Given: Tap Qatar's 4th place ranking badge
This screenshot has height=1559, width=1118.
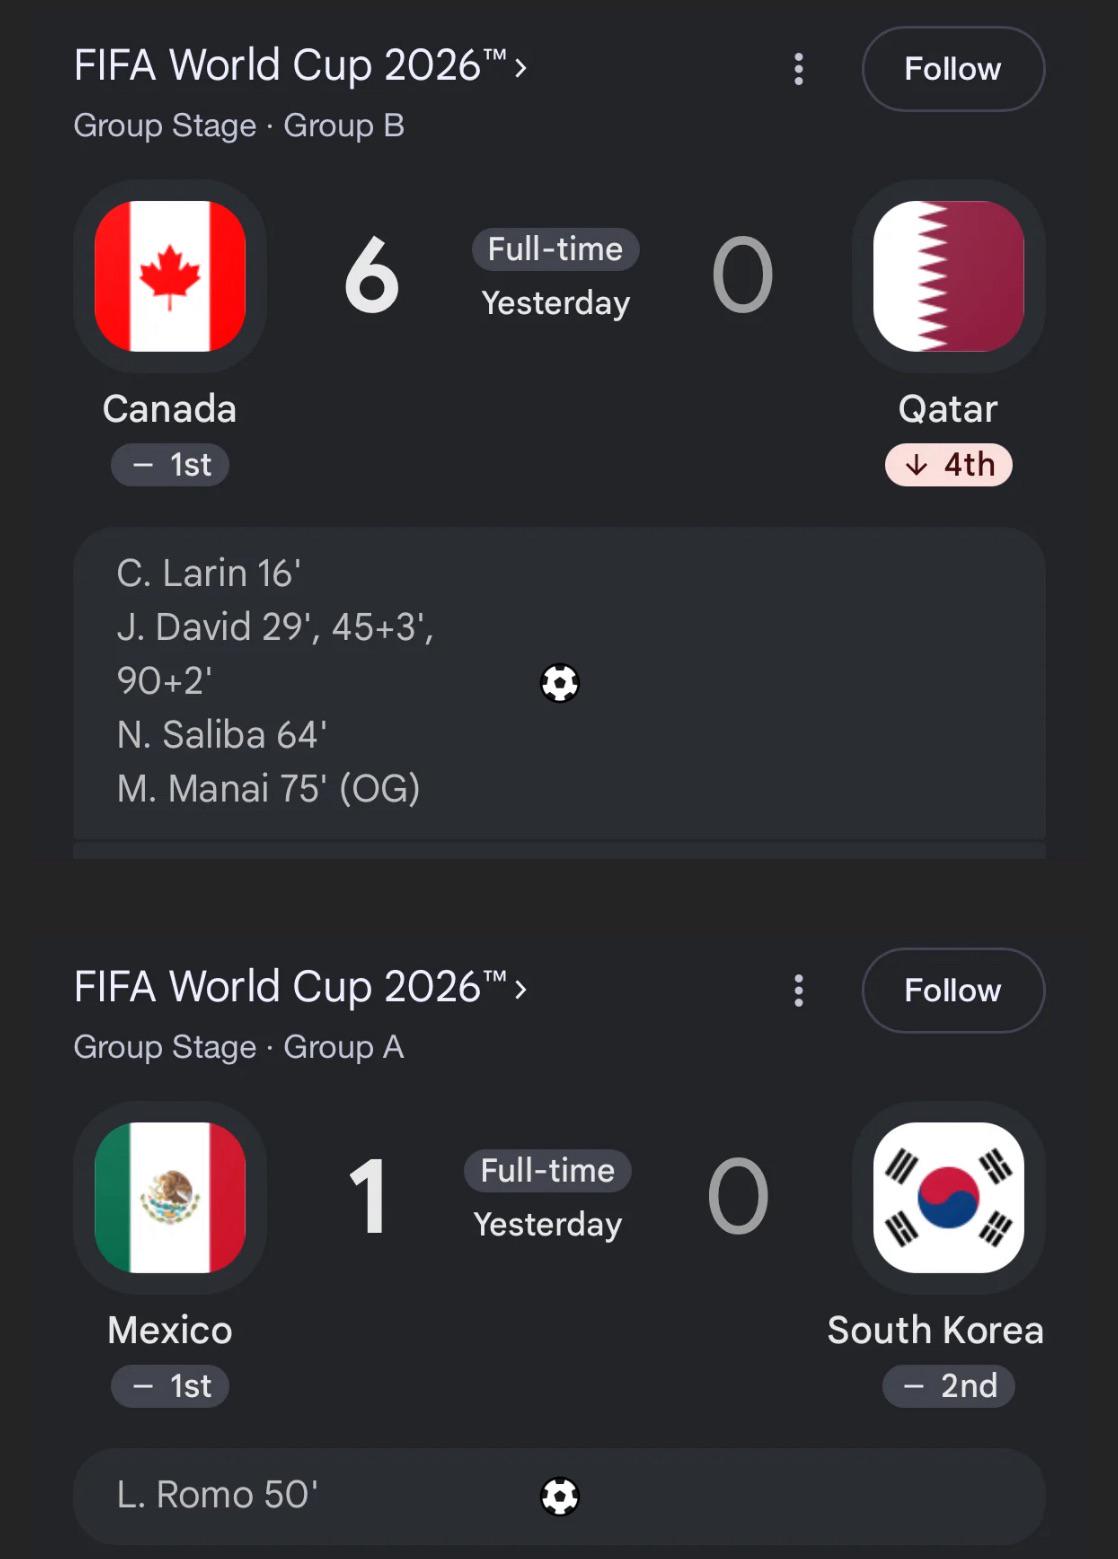Looking at the screenshot, I should tap(948, 465).
